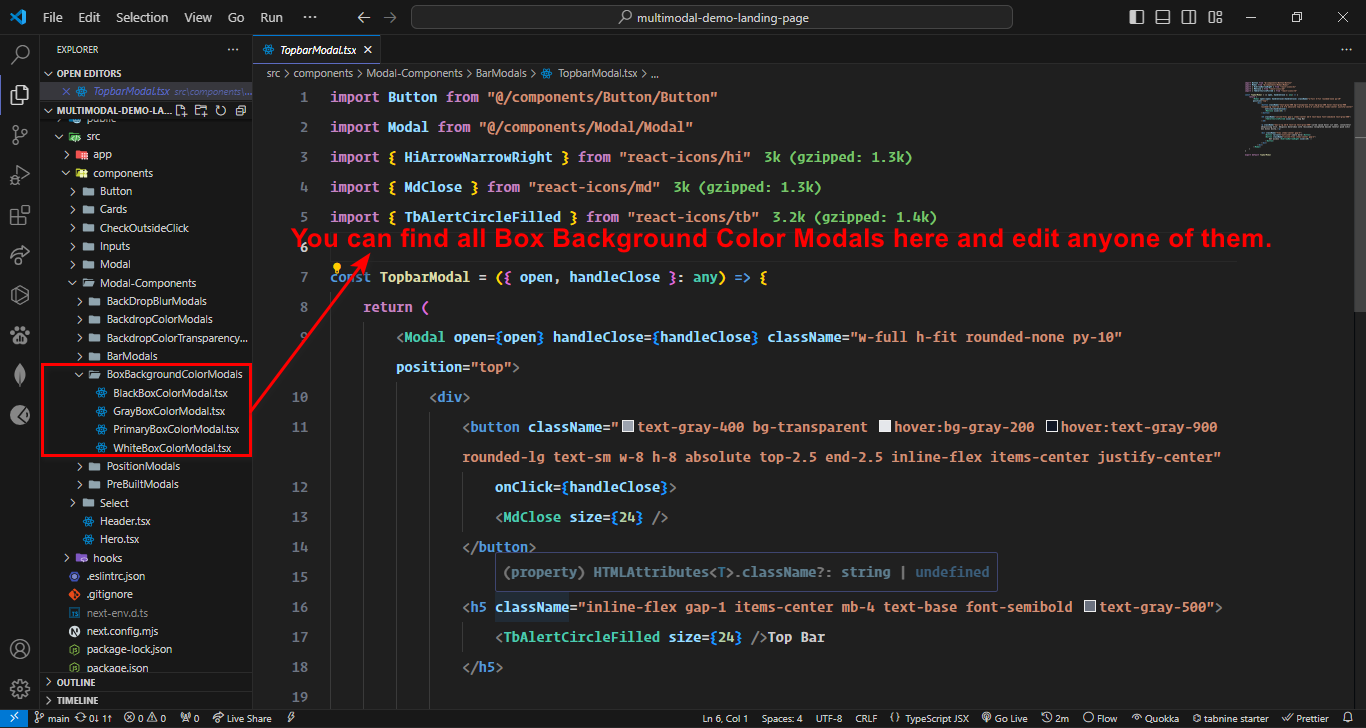The image size is (1366, 728).
Task: Click text-gray-500 color swatch on line 16
Action: [1090, 607]
